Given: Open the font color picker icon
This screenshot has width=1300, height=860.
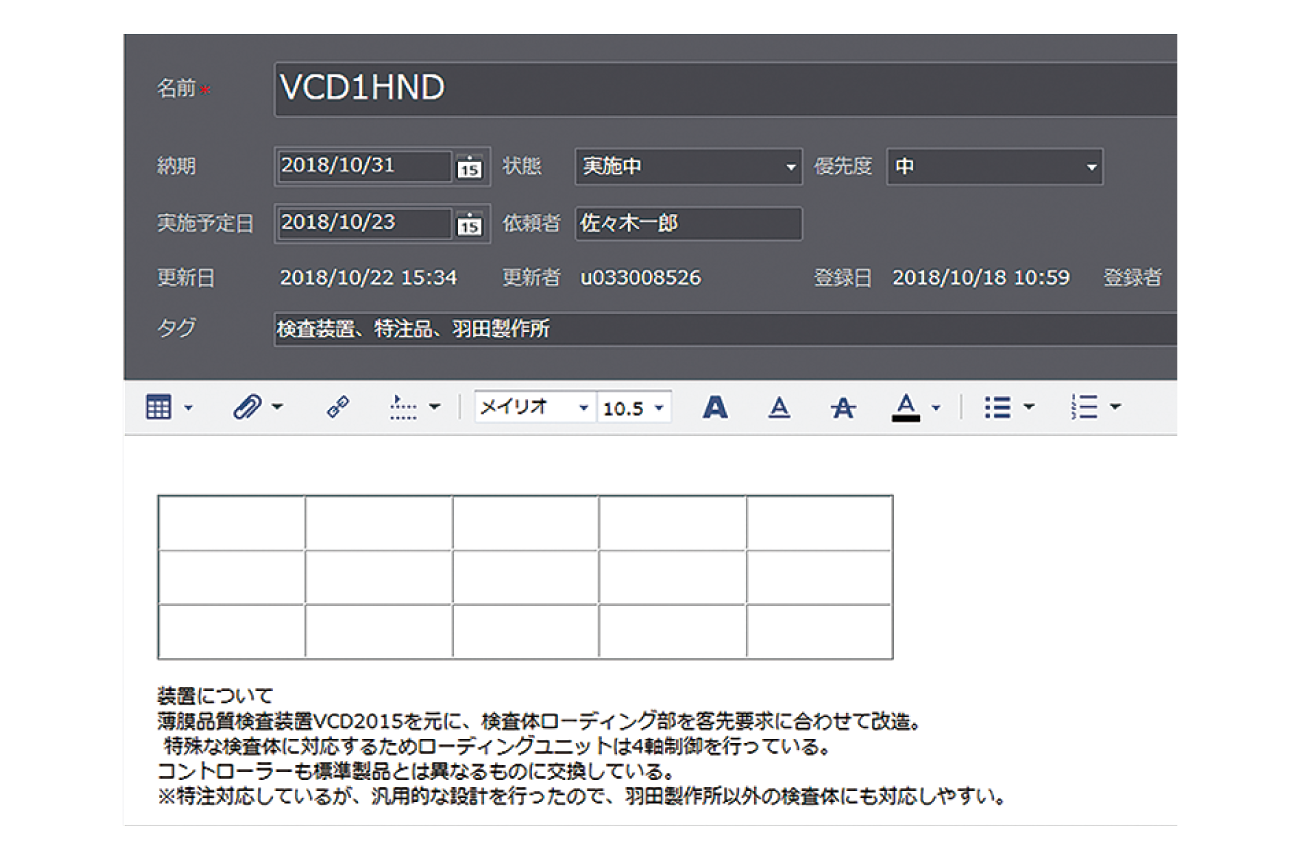Looking at the screenshot, I should 905,406.
